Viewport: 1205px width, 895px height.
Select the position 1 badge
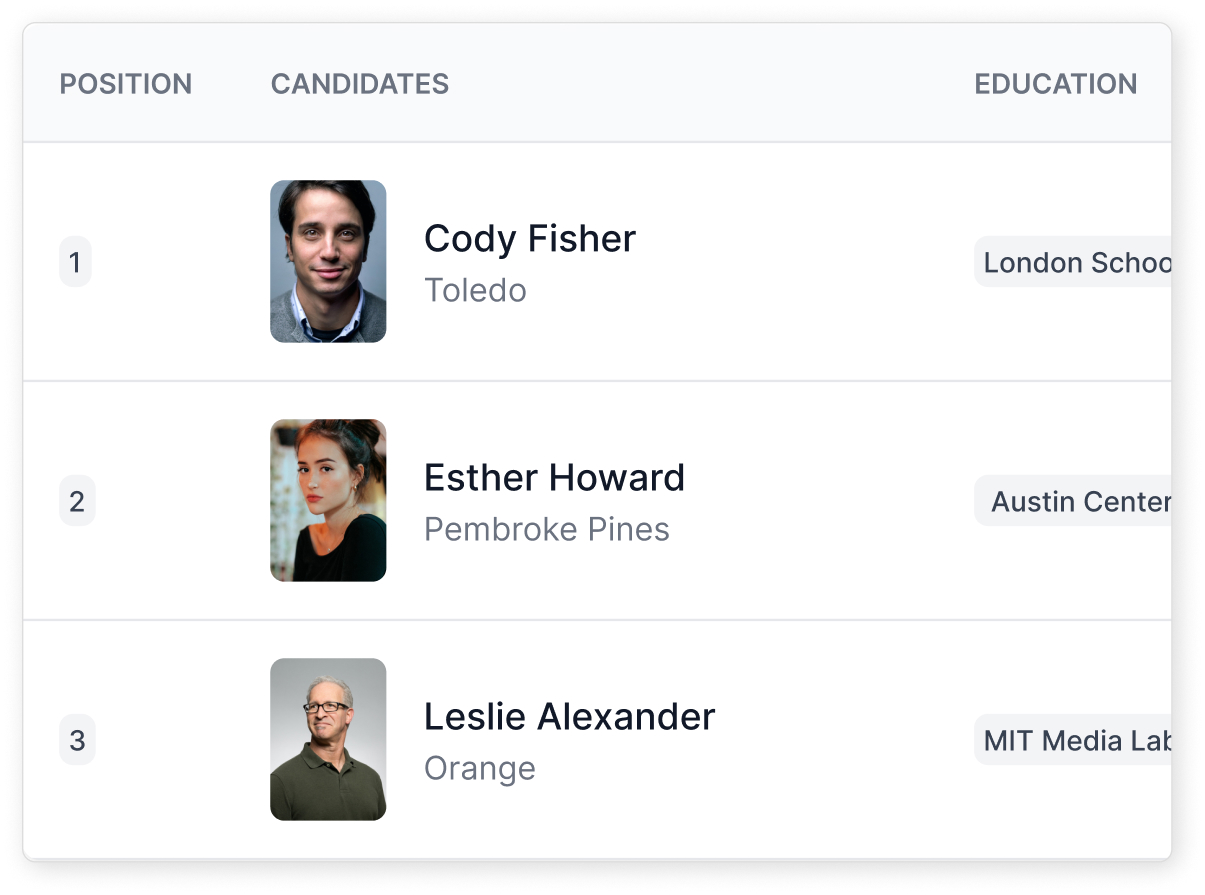75,262
